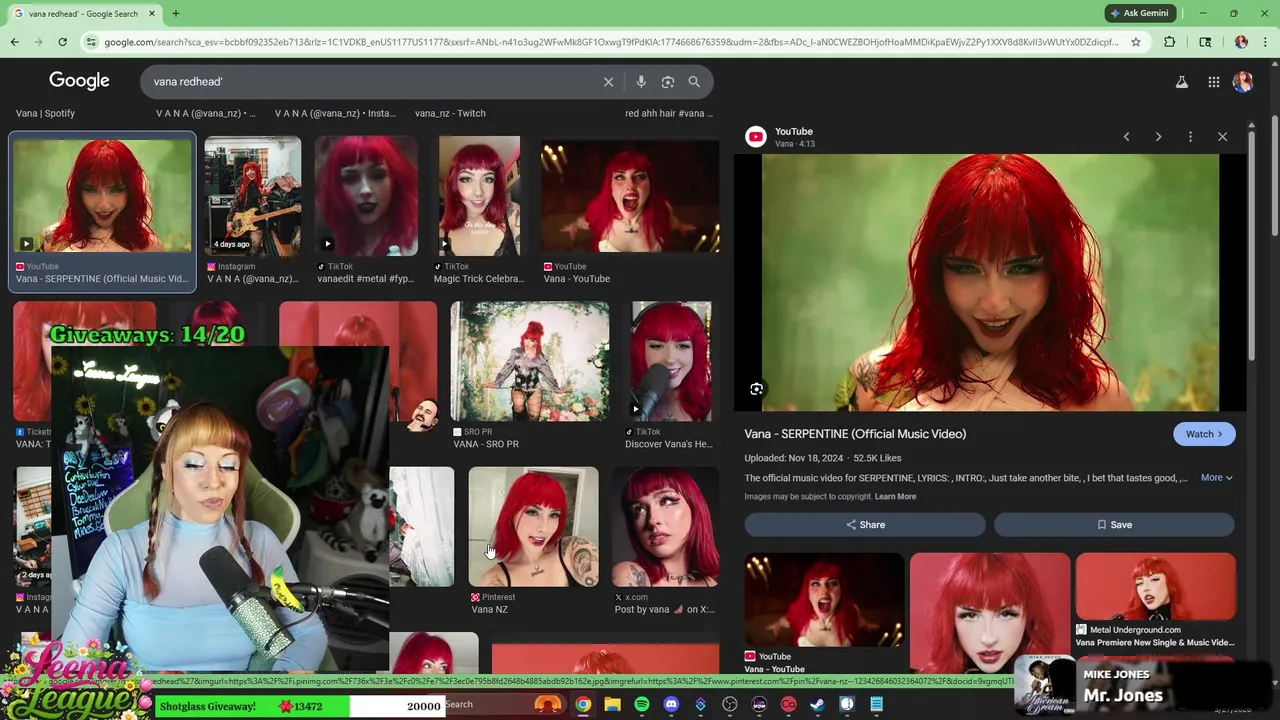Open the Google logo homepage link
1280x720 pixels.
point(79,81)
